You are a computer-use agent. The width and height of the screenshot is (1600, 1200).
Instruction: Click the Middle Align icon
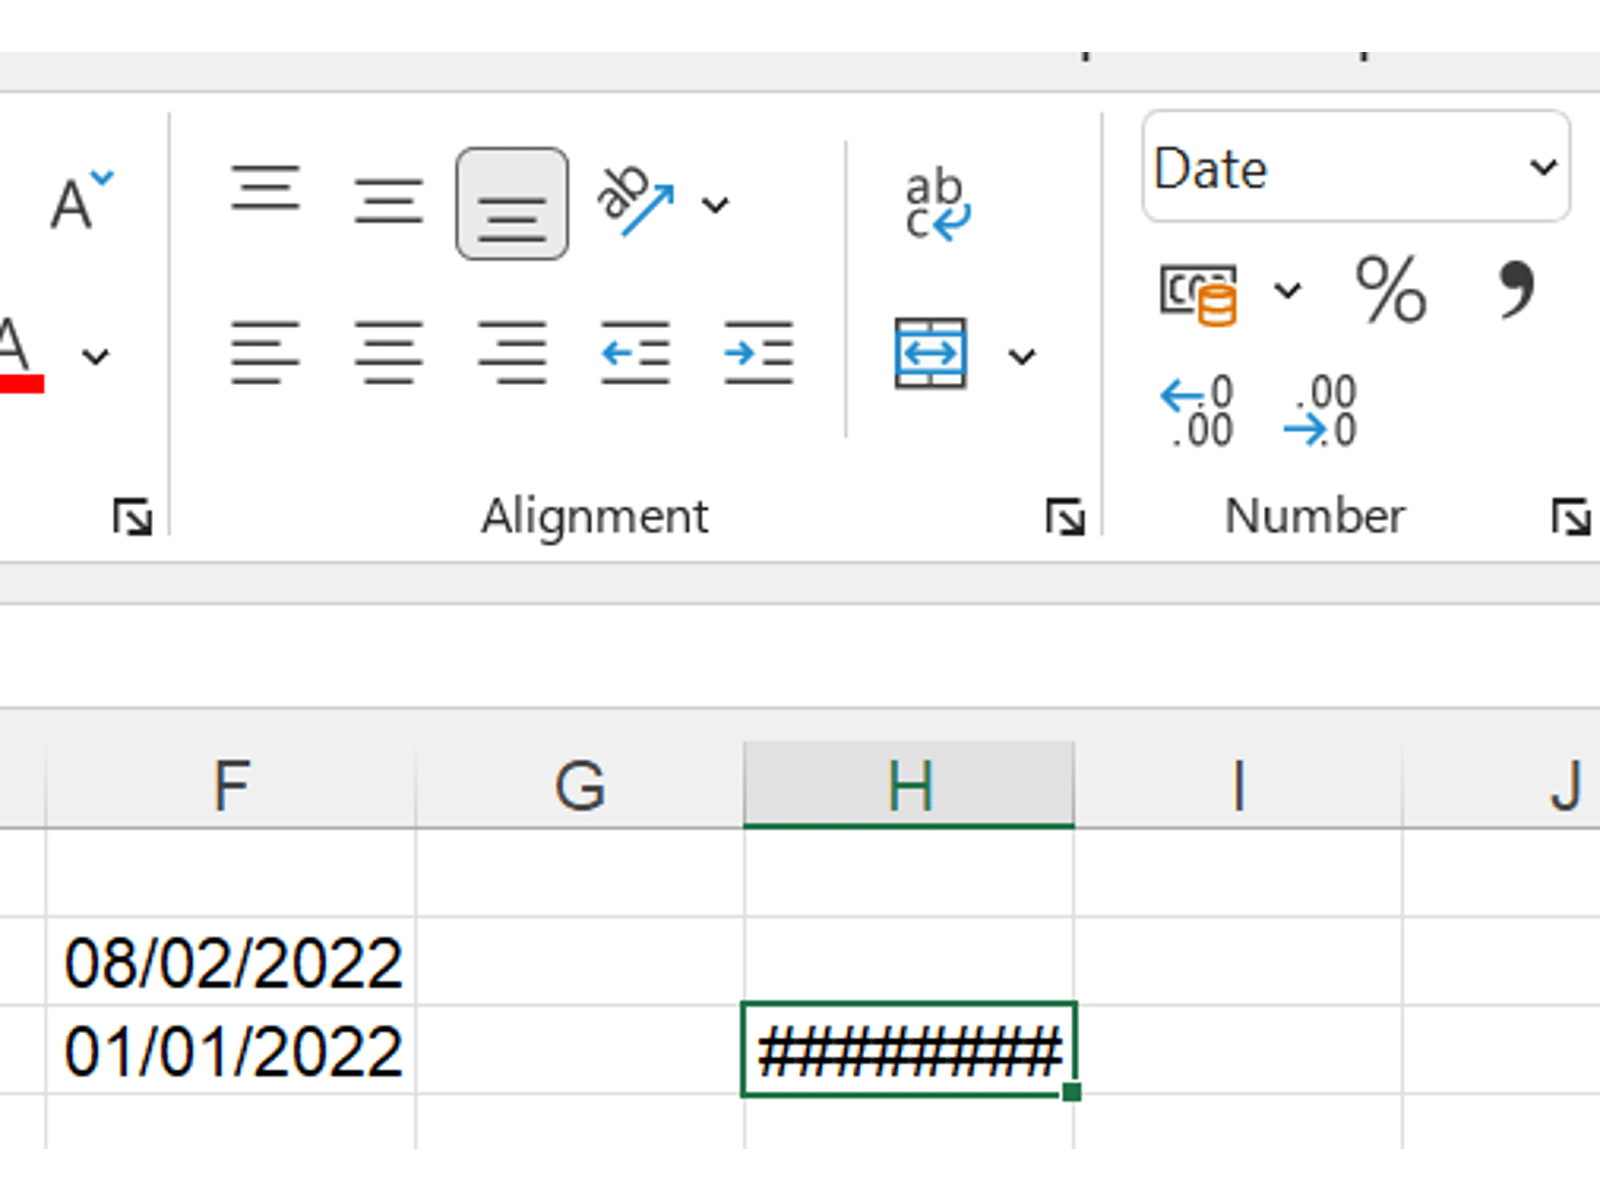(388, 200)
